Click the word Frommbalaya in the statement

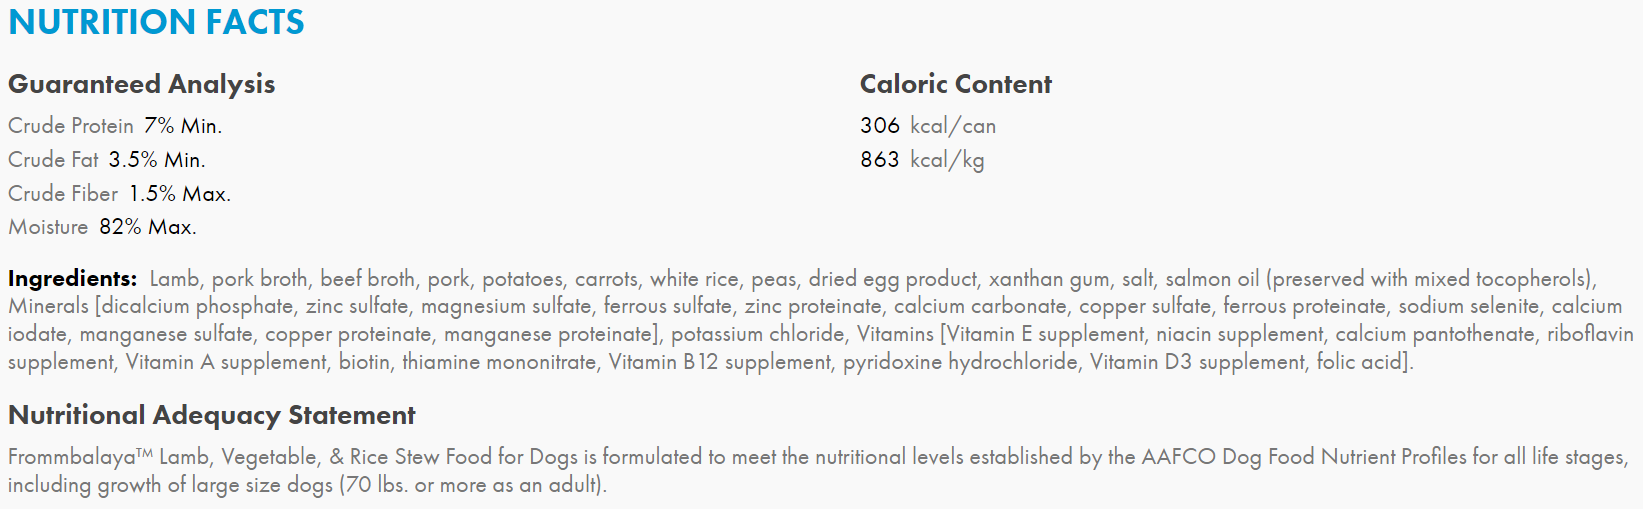tap(72, 457)
